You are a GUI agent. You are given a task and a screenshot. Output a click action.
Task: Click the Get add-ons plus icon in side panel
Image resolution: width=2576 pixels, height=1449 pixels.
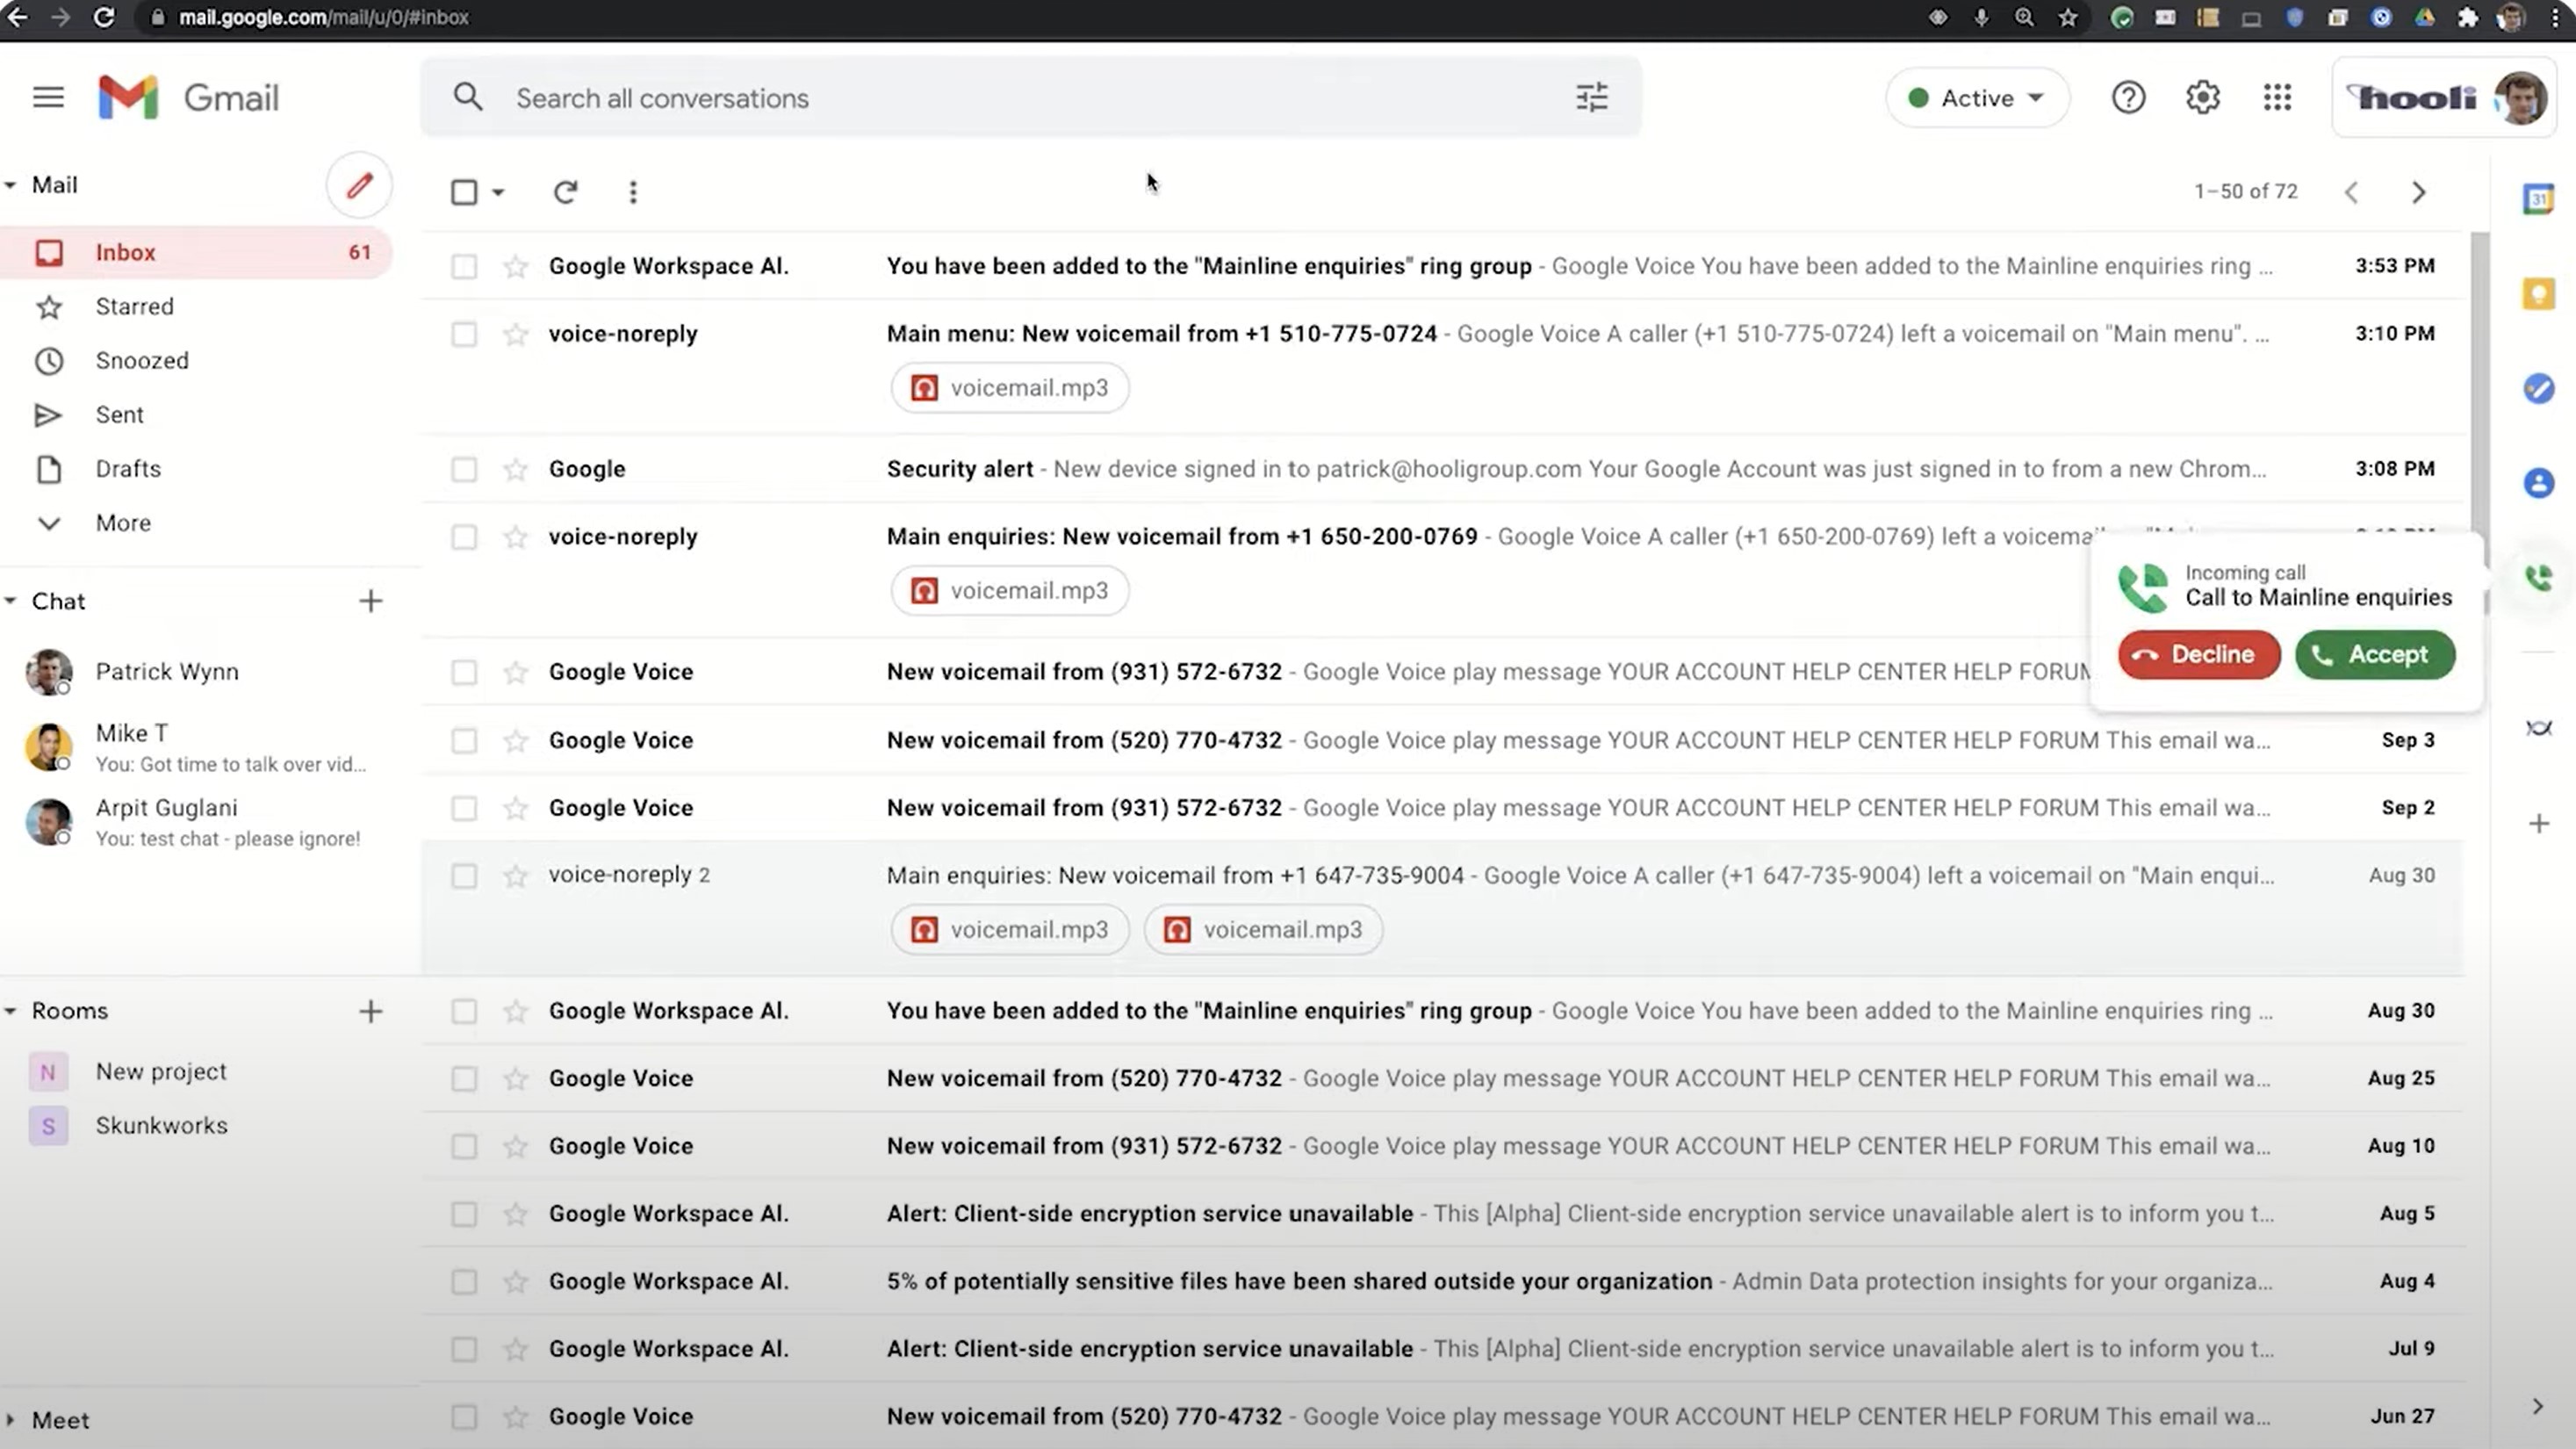coord(2538,823)
